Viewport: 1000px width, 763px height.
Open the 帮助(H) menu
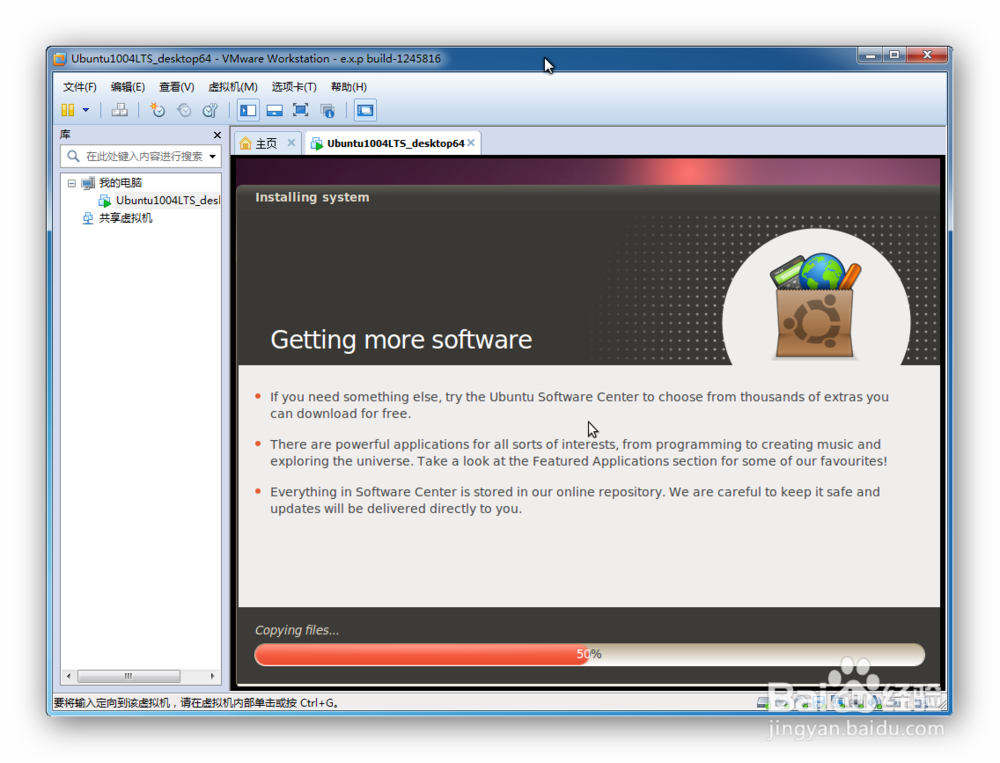click(x=349, y=87)
